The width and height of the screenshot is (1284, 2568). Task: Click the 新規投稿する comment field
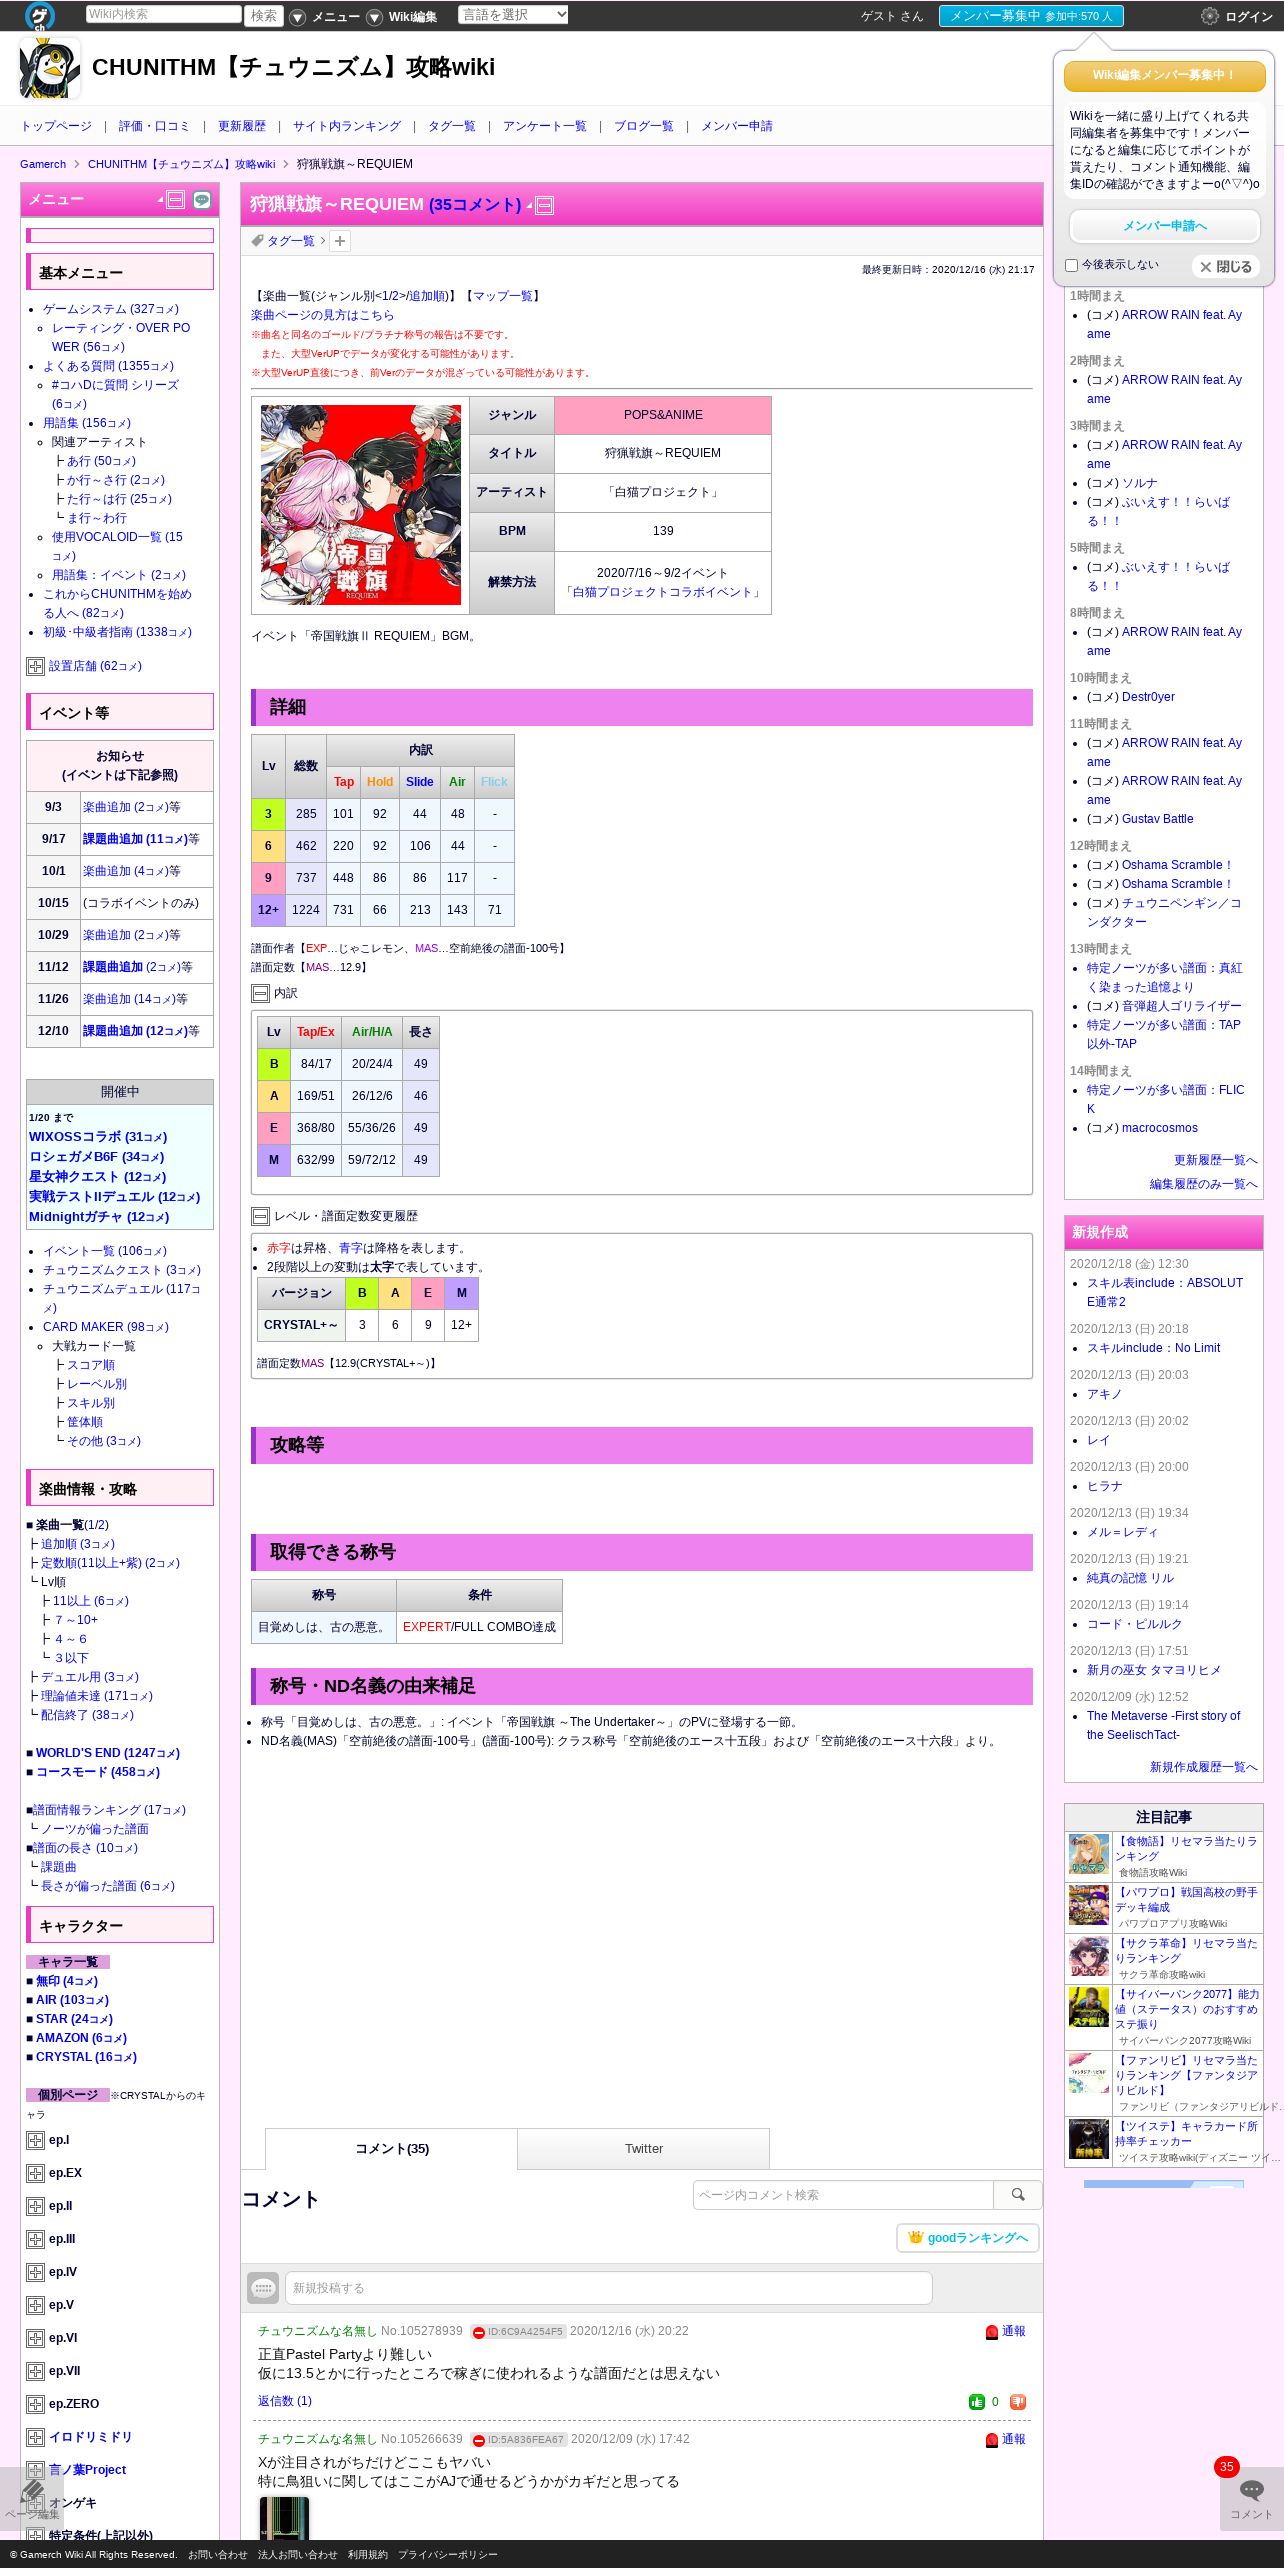609,2287
